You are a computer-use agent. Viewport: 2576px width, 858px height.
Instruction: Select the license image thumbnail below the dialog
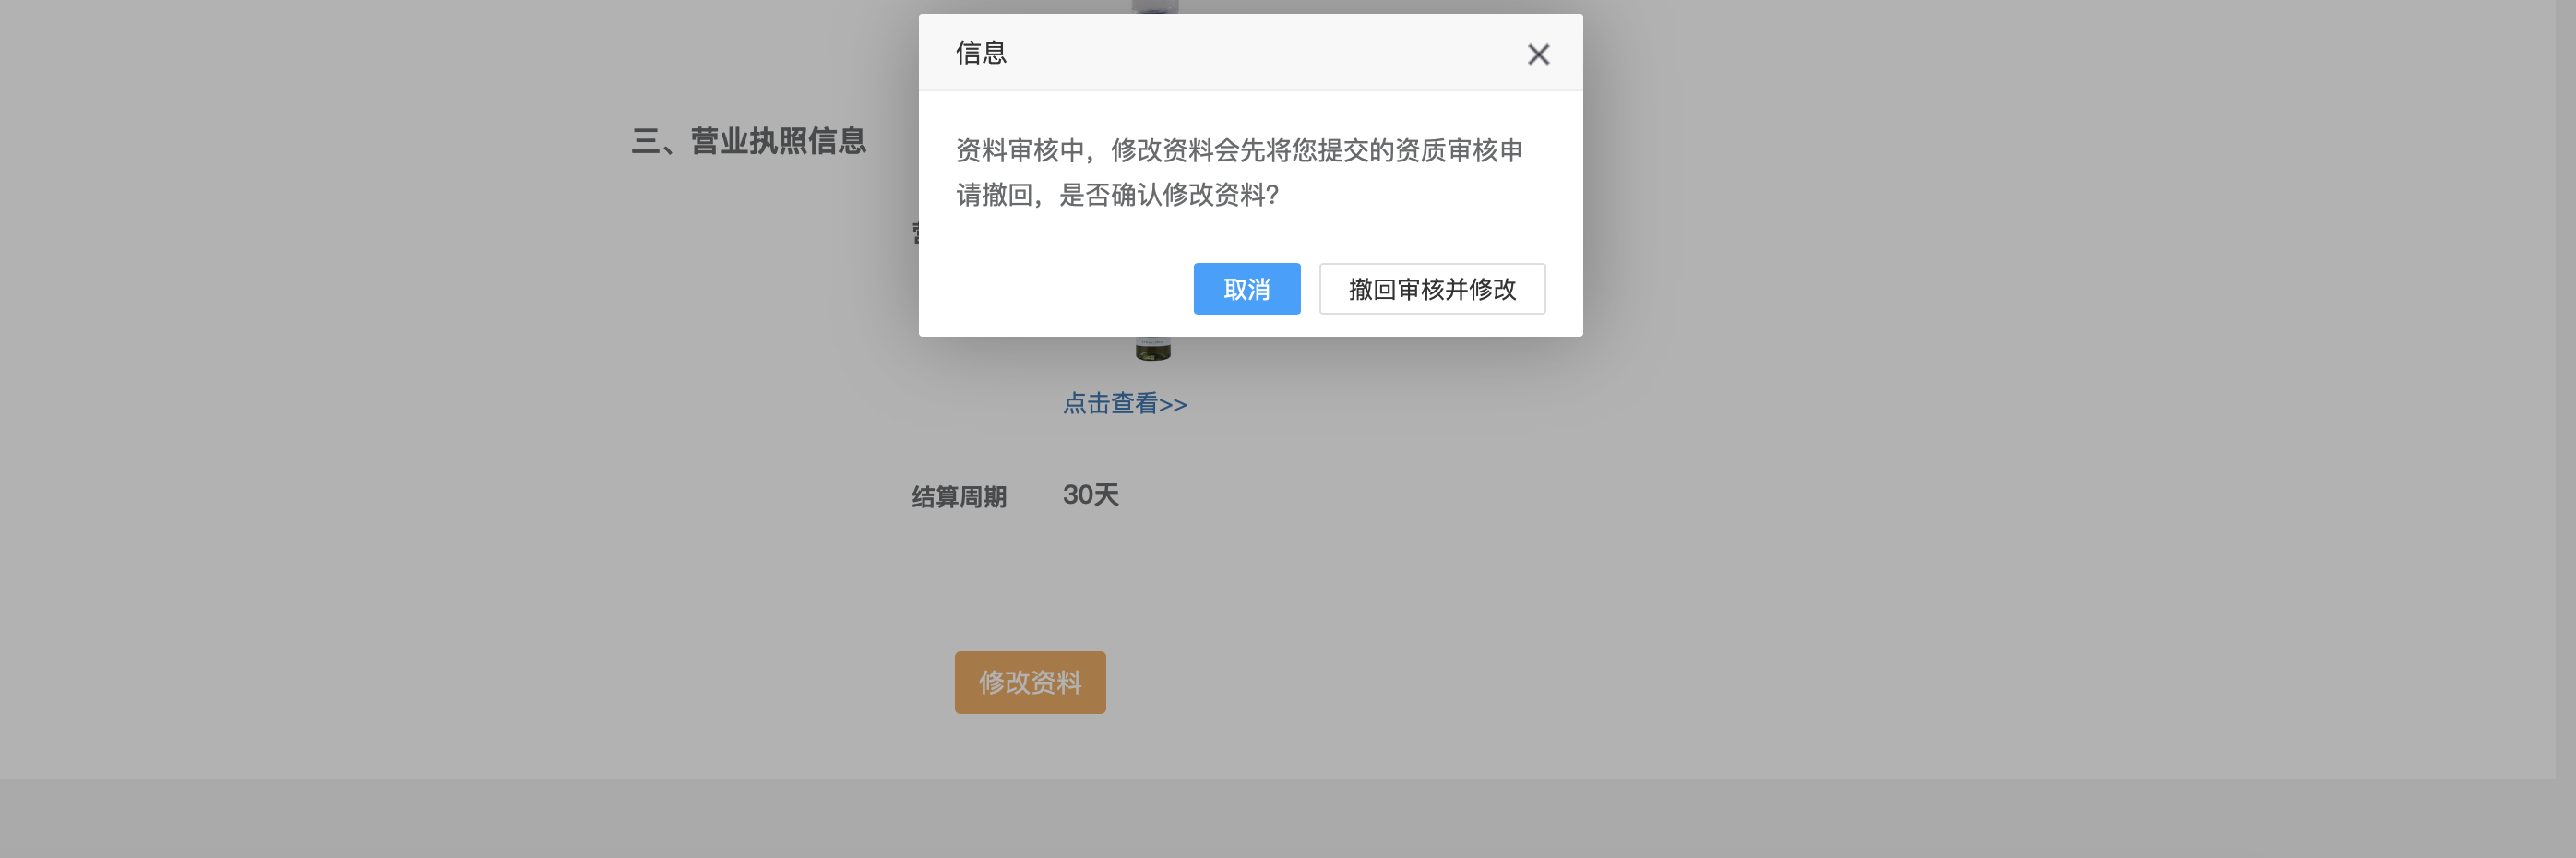[1152, 349]
